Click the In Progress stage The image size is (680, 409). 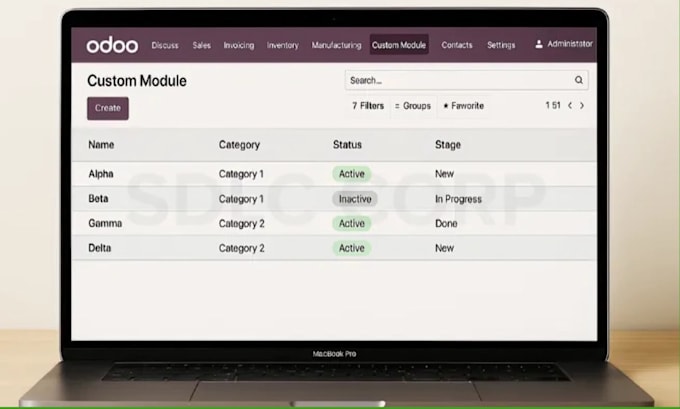pos(458,199)
